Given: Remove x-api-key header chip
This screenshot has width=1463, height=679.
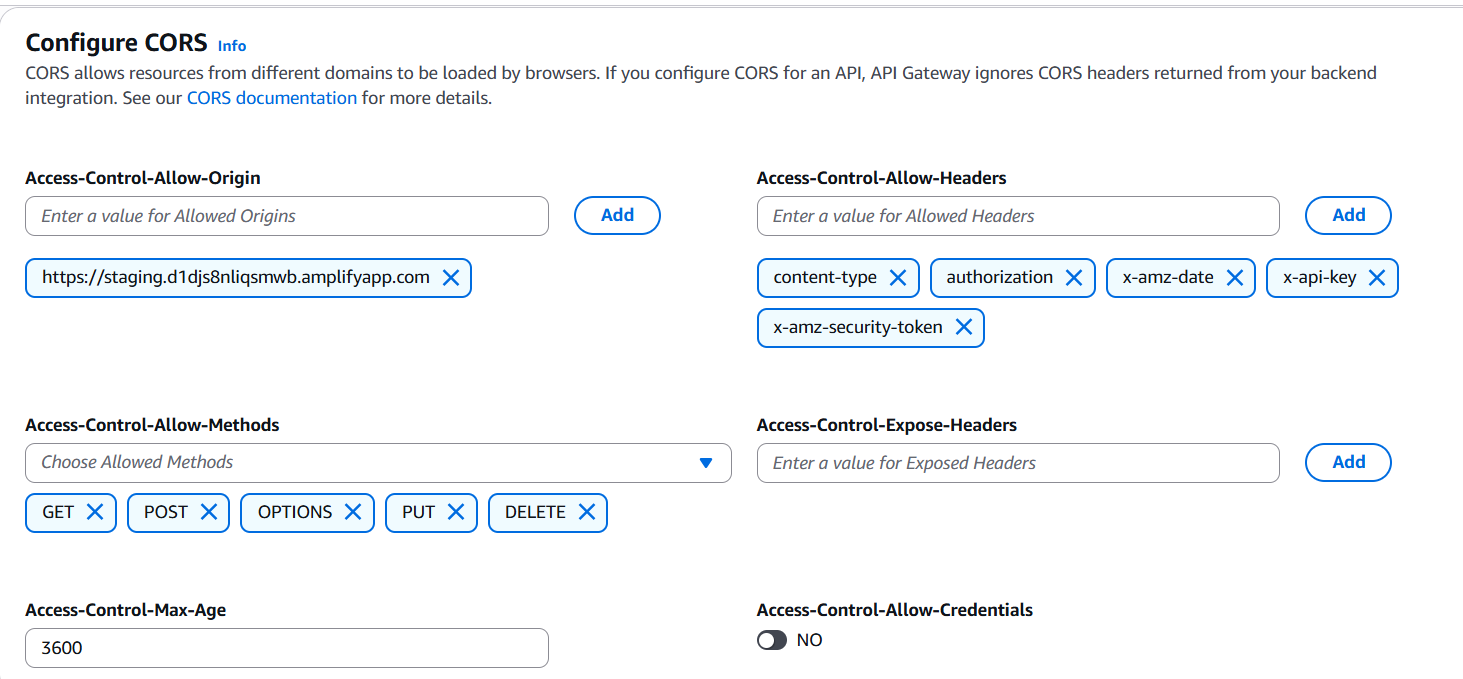Looking at the screenshot, I should (x=1377, y=278).
